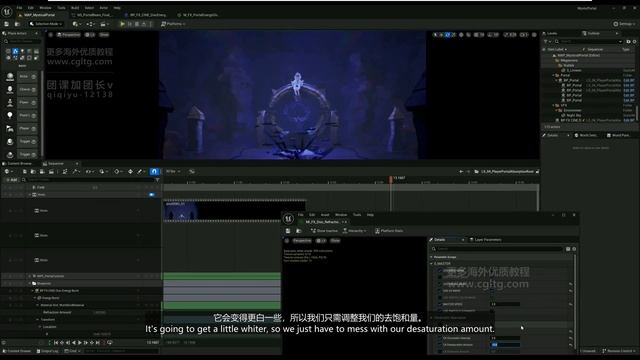
Task: Start Play-in-Editor with the green play icon
Action: 122,24
